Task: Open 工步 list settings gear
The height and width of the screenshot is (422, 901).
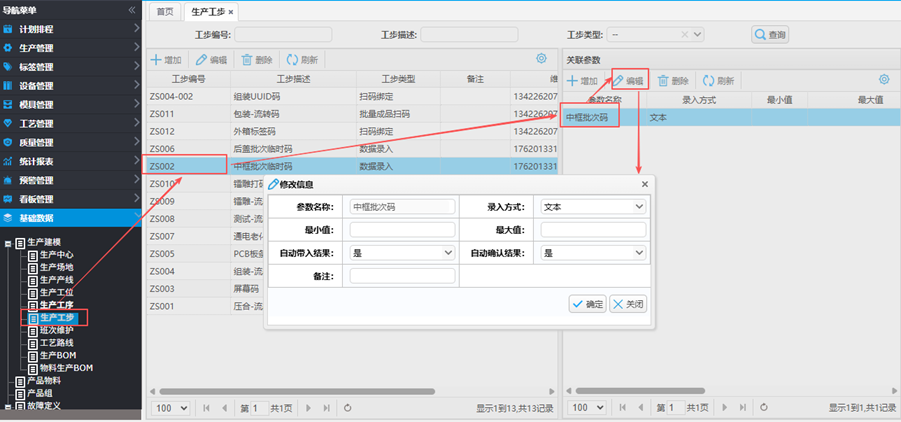Action: pos(541,58)
